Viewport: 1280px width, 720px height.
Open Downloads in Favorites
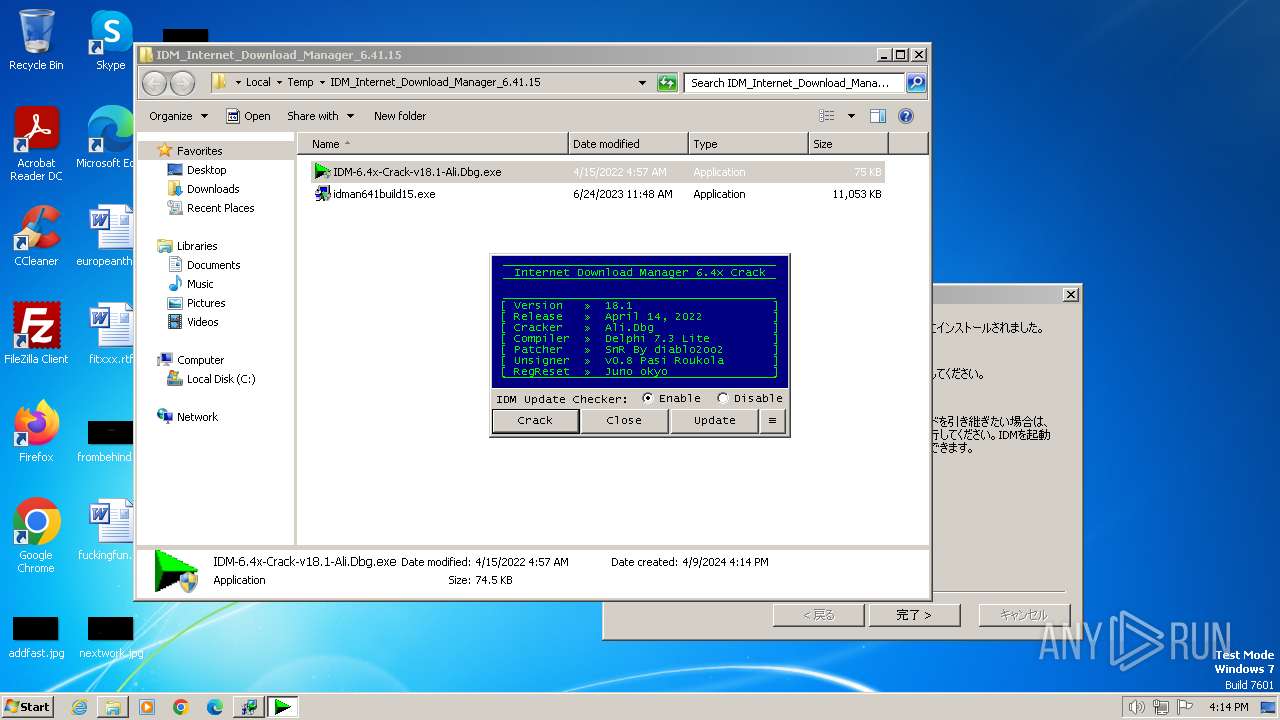[x=213, y=189]
